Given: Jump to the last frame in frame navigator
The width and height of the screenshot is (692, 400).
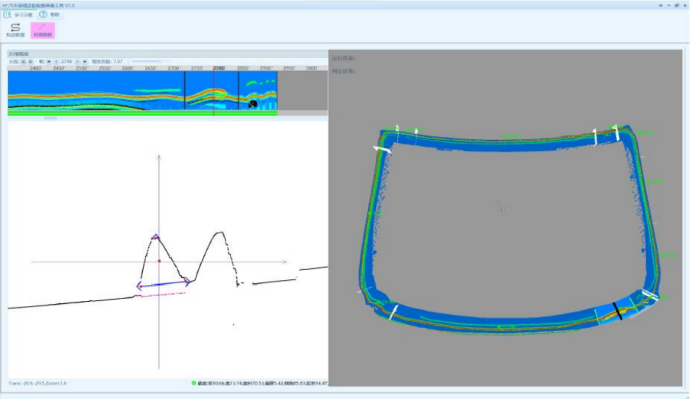Looking at the screenshot, I should (x=85, y=61).
